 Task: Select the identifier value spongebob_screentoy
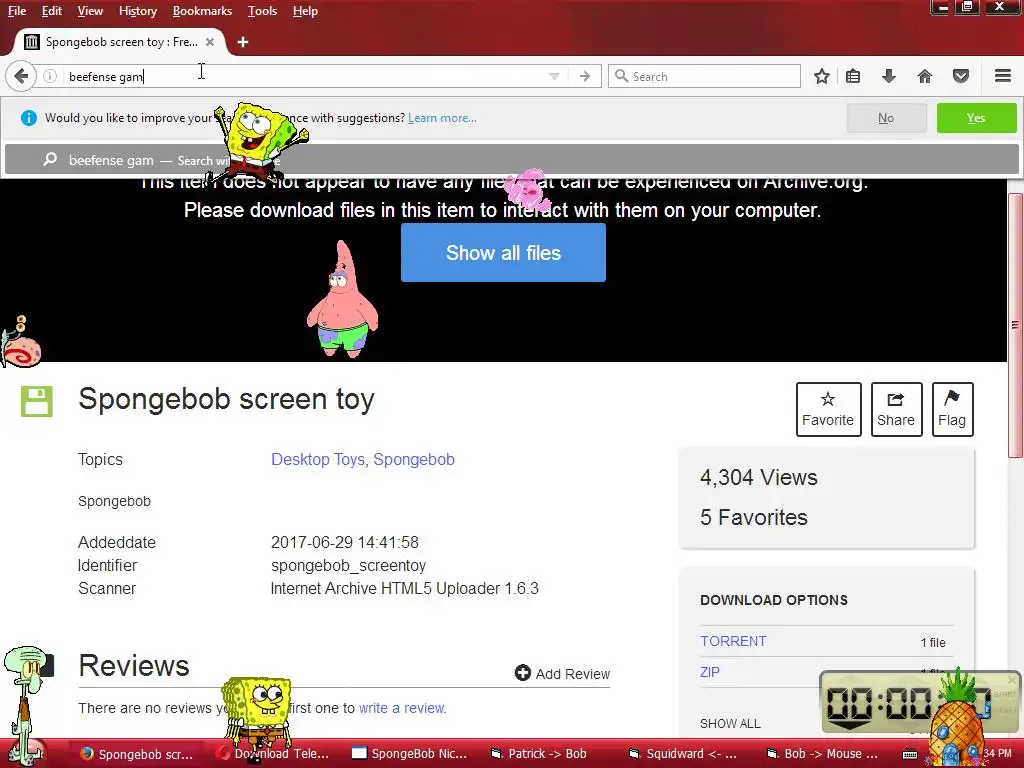coord(348,566)
